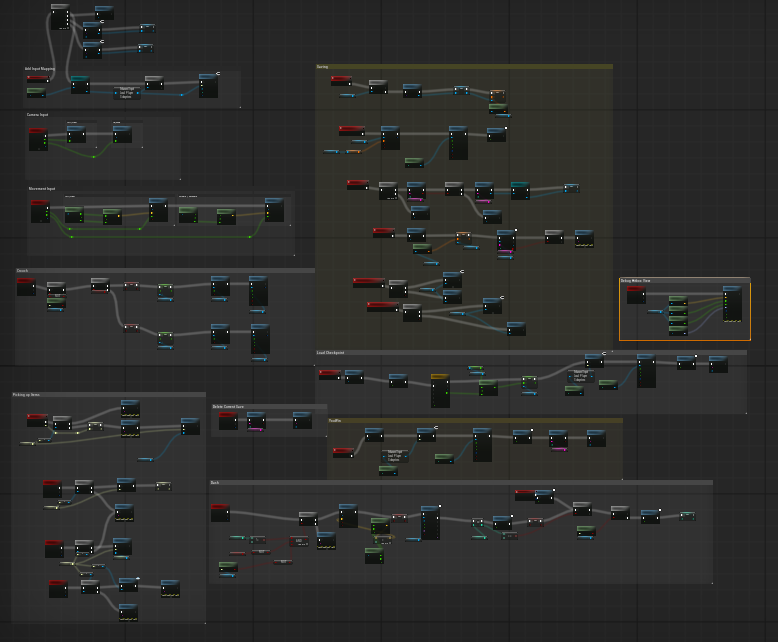The width and height of the screenshot is (778, 642).
Task: Select red event node in Debug Motion View
Action: pos(636,295)
